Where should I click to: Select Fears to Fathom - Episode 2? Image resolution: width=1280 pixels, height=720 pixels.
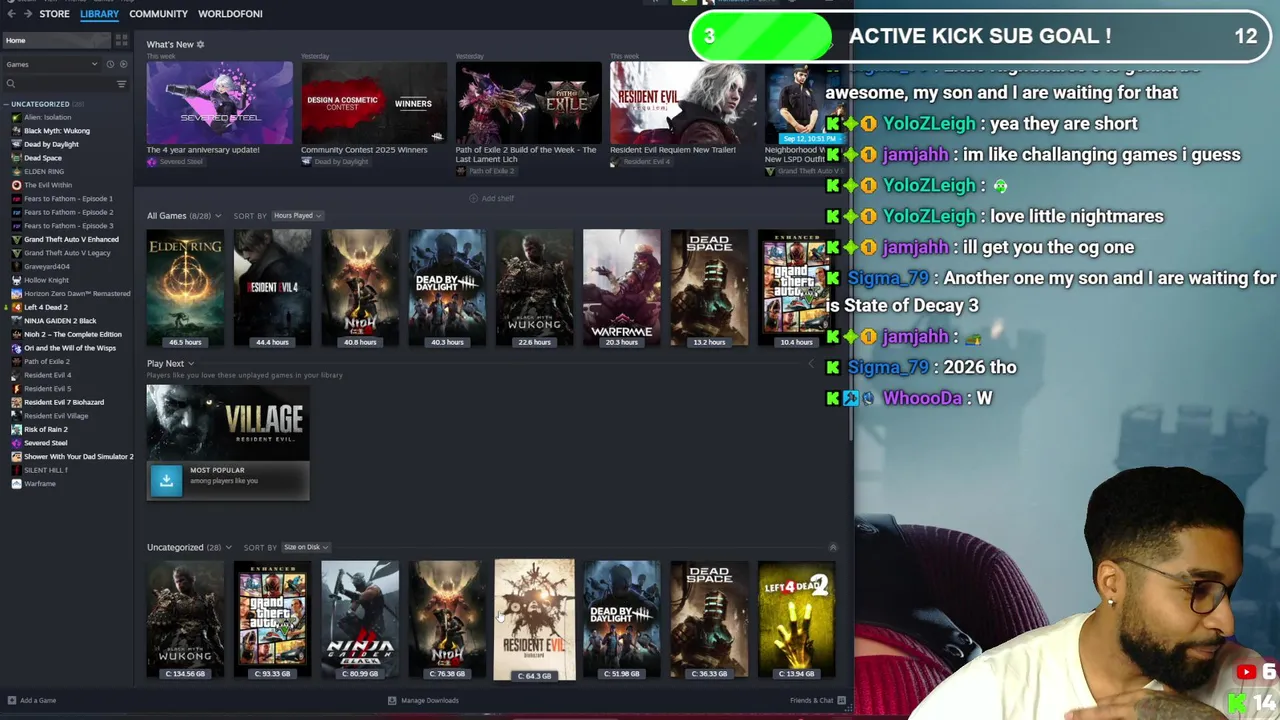coord(68,212)
